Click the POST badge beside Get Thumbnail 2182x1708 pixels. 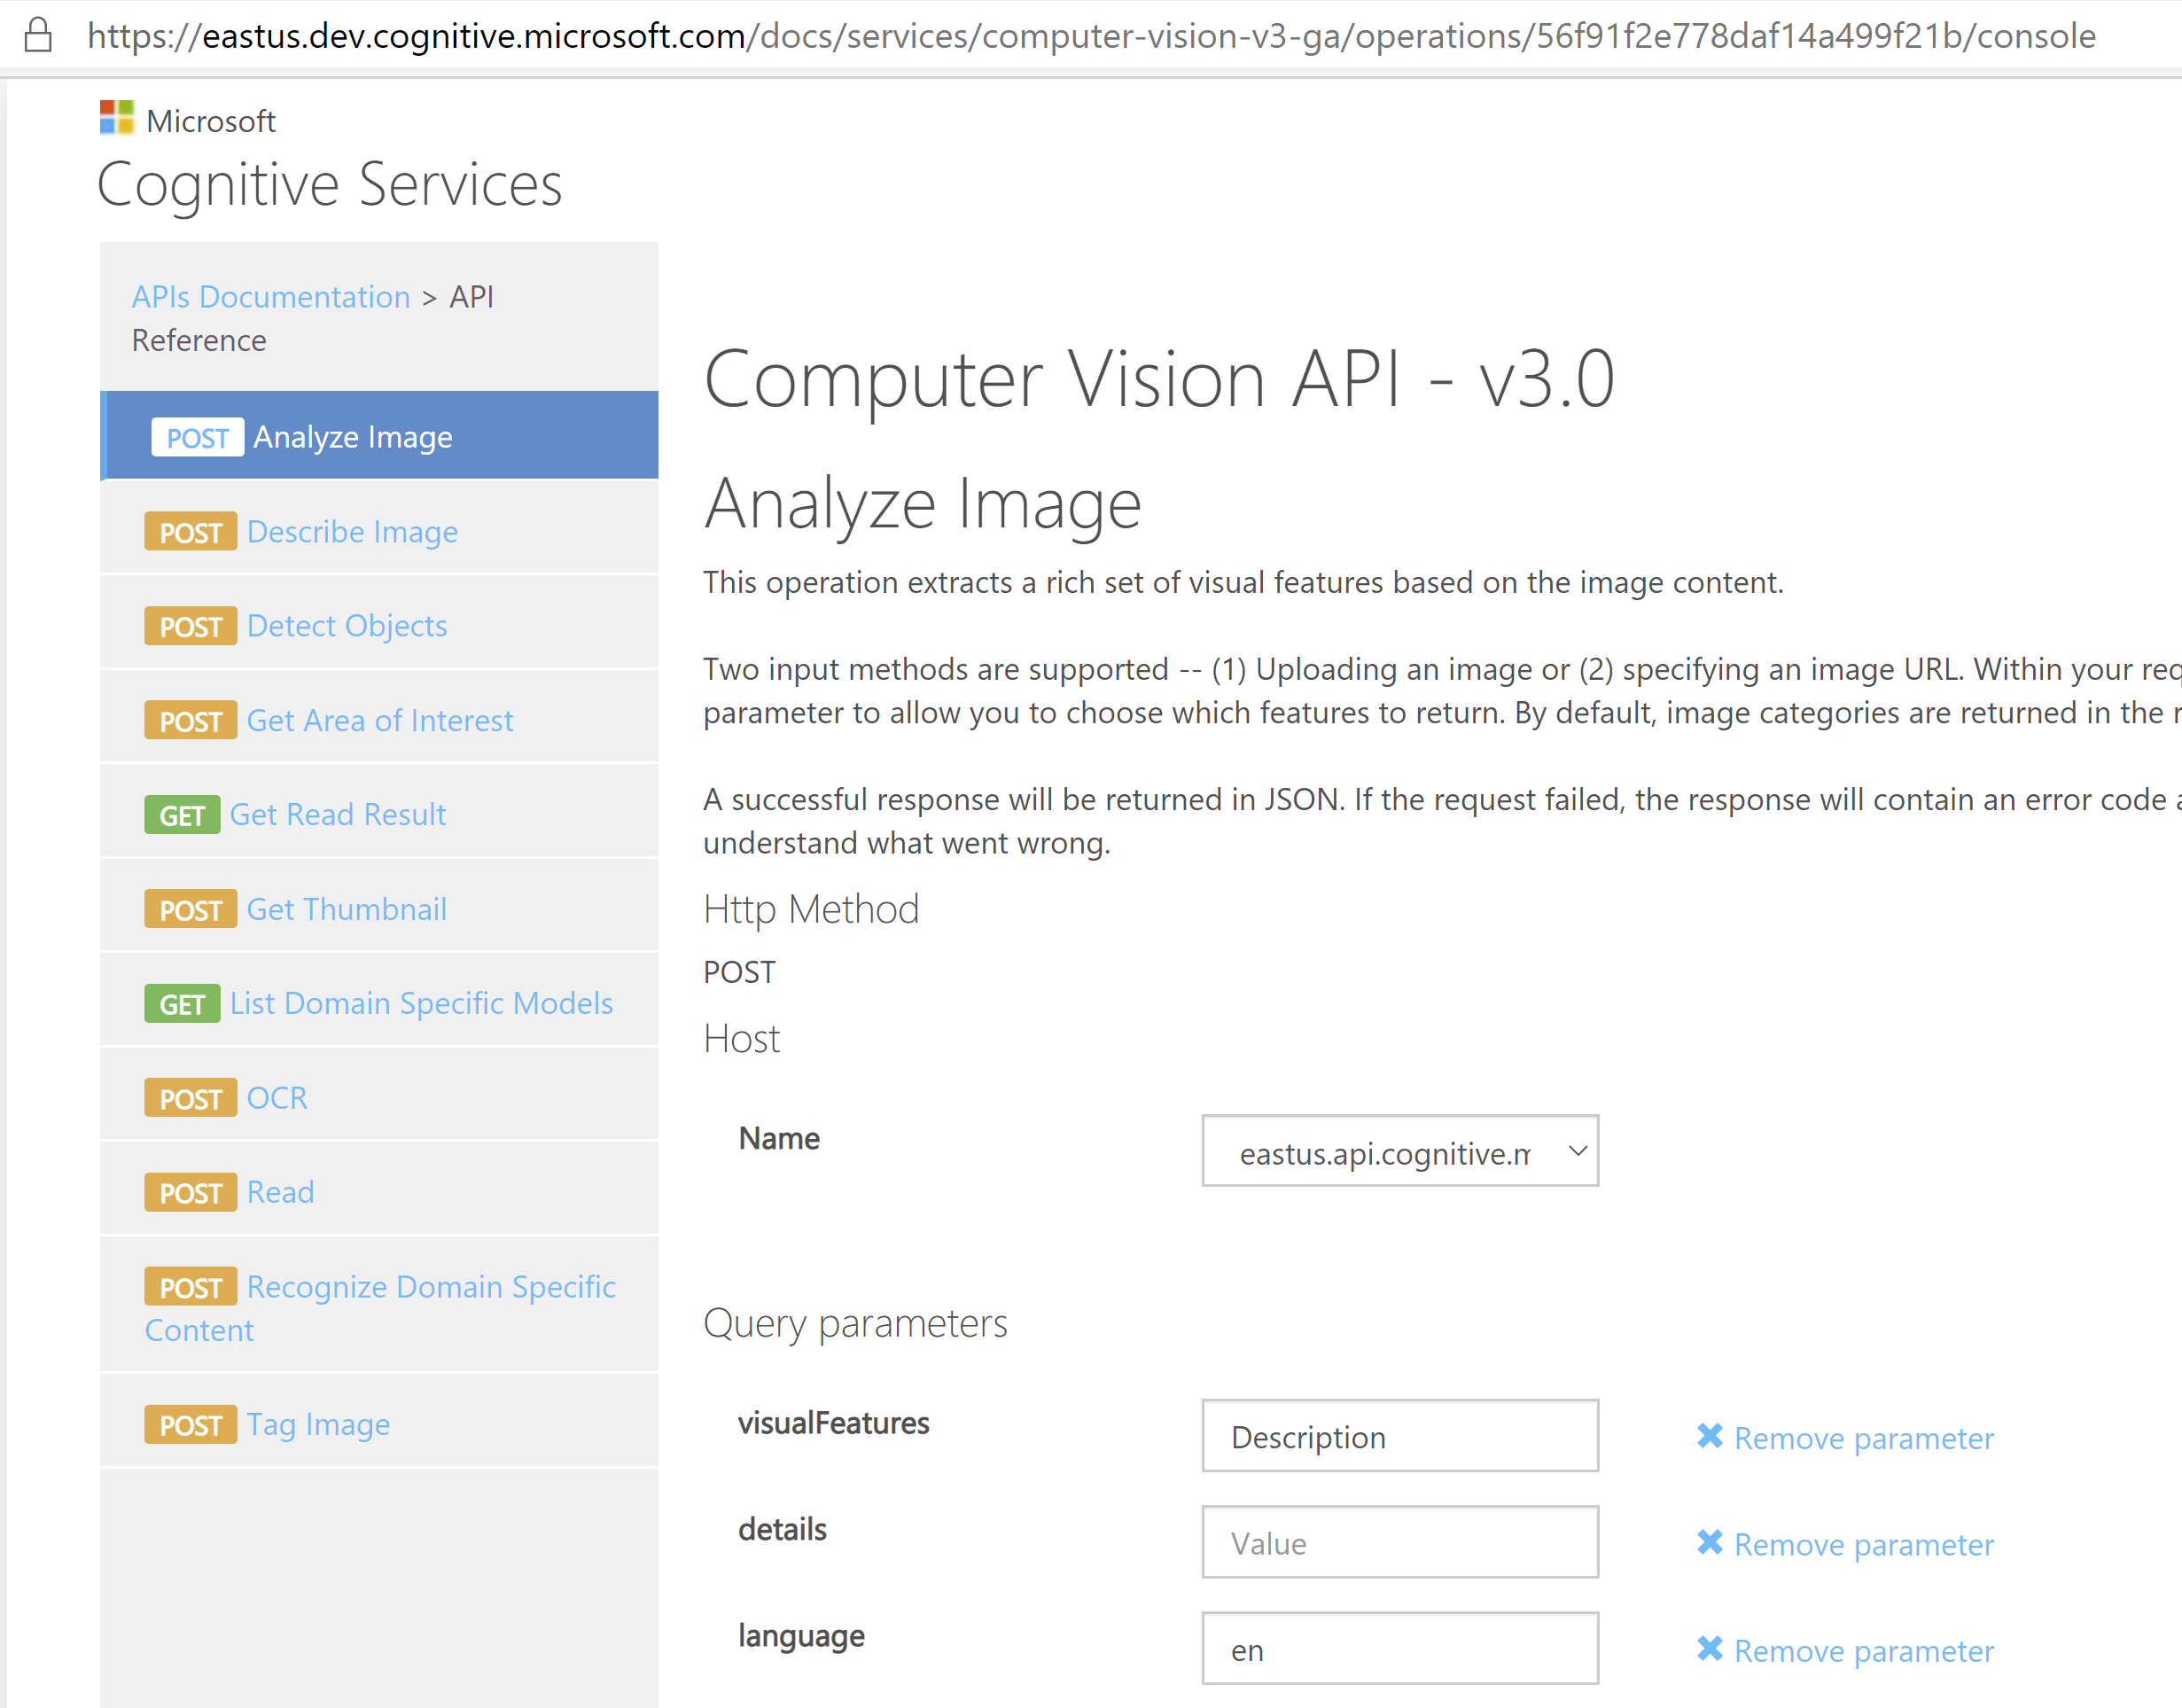click(x=191, y=909)
